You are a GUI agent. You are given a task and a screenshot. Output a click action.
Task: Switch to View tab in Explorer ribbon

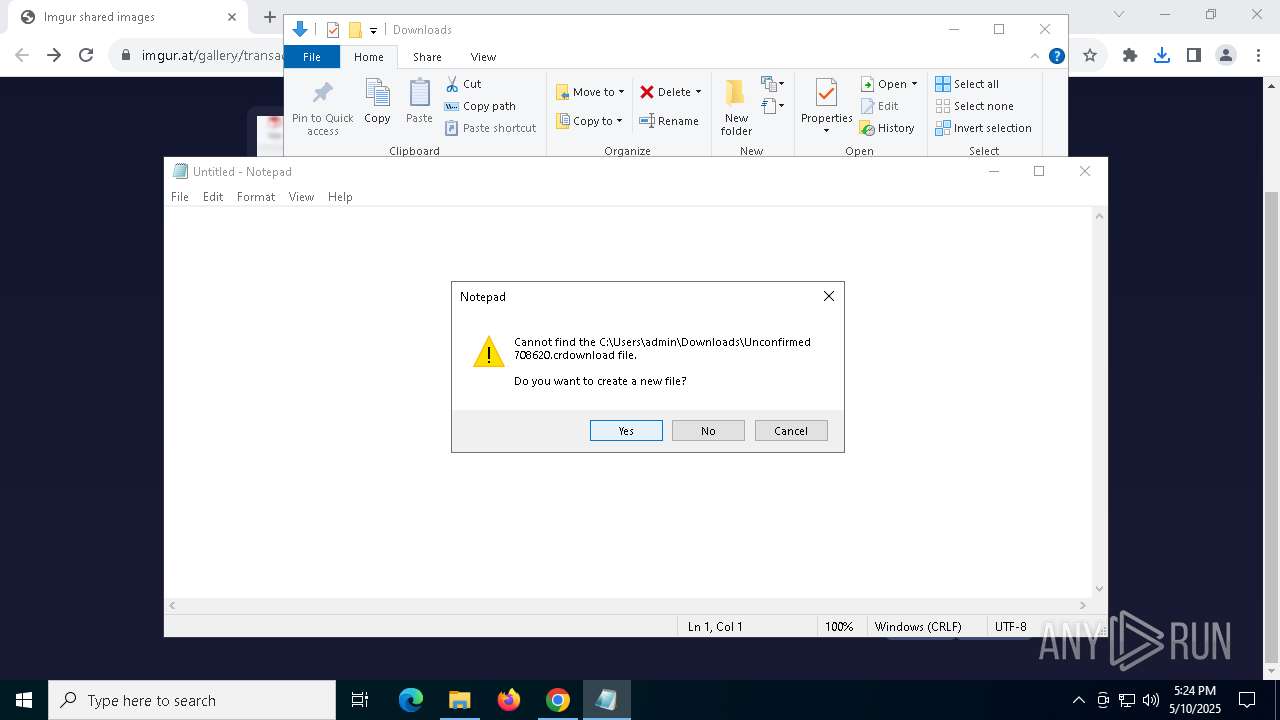coord(483,57)
